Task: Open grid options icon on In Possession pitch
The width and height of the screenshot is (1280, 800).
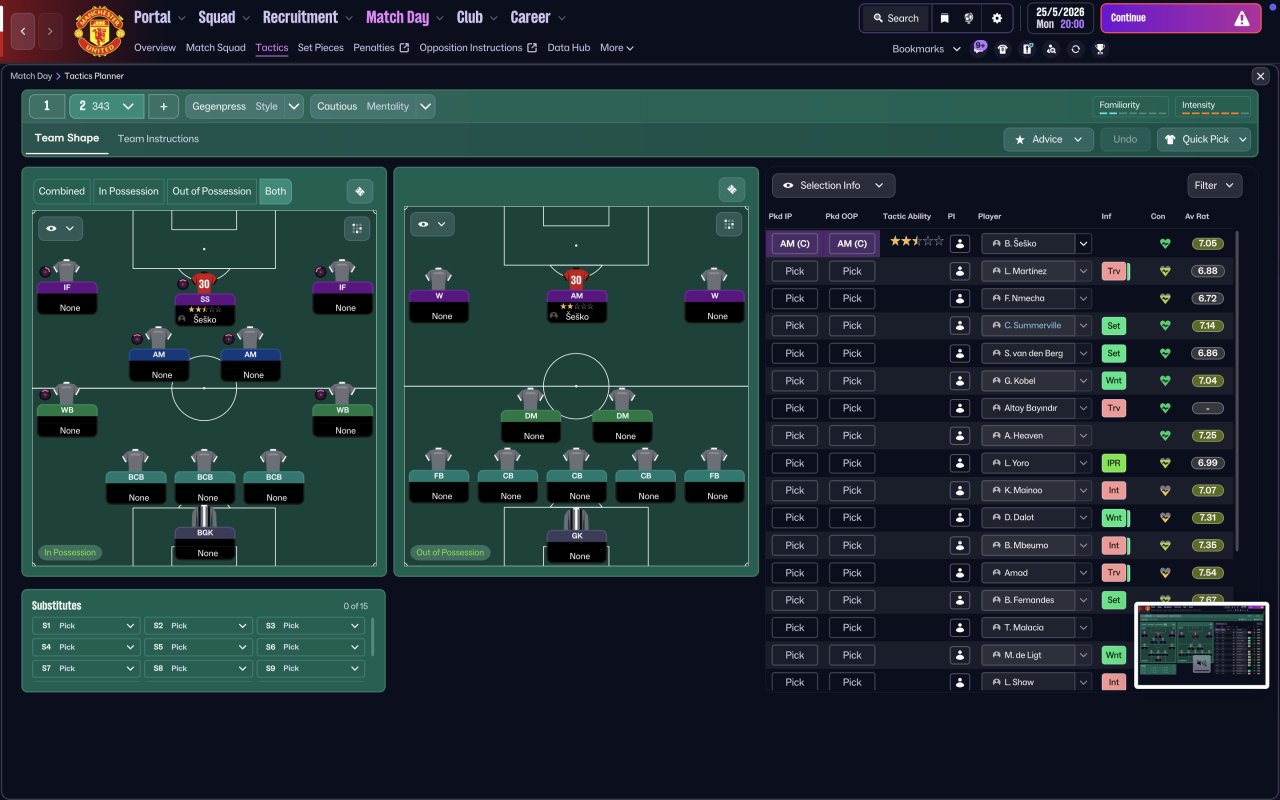Action: point(357,229)
